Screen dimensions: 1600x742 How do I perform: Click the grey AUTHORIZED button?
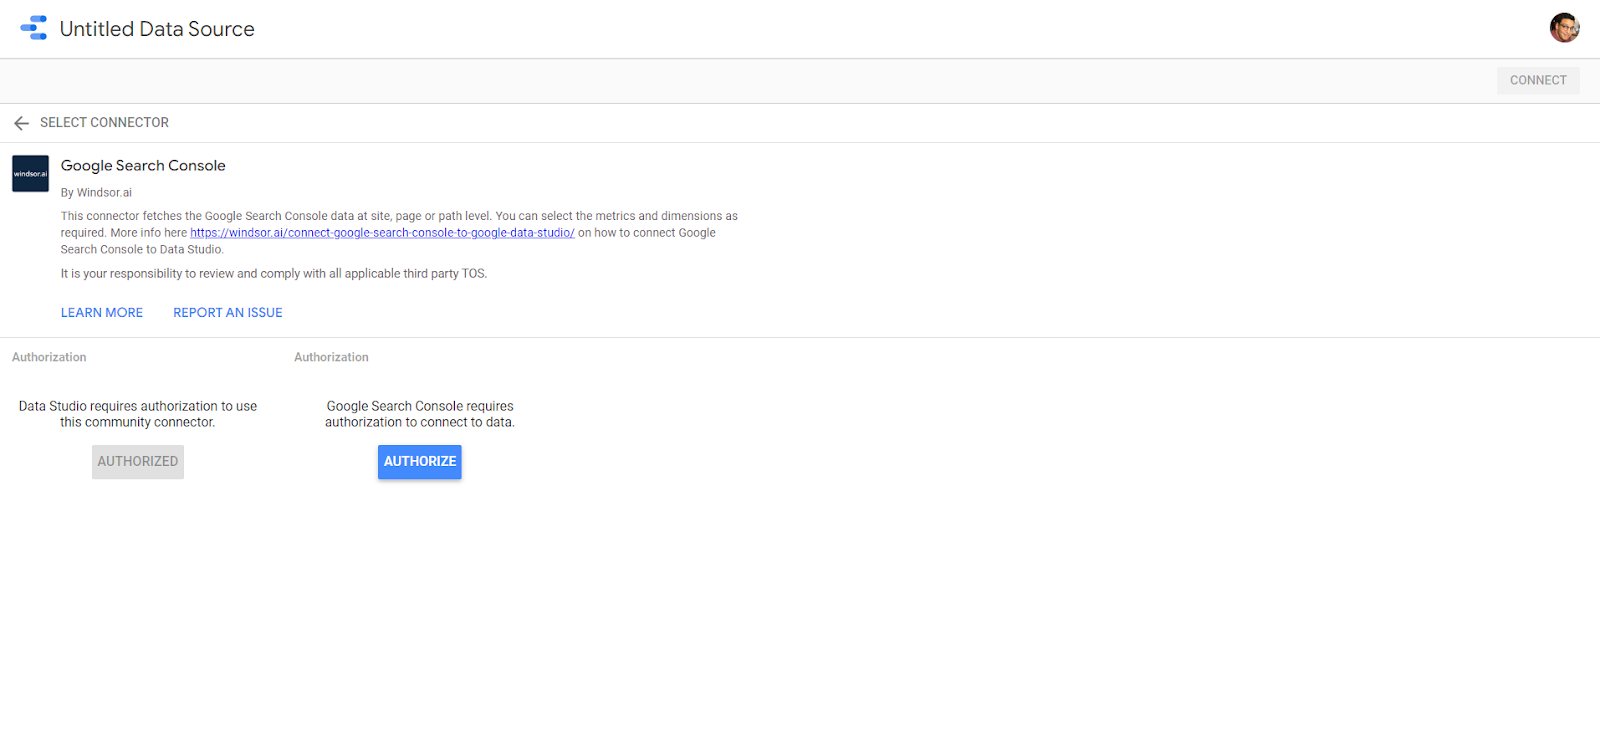click(138, 462)
